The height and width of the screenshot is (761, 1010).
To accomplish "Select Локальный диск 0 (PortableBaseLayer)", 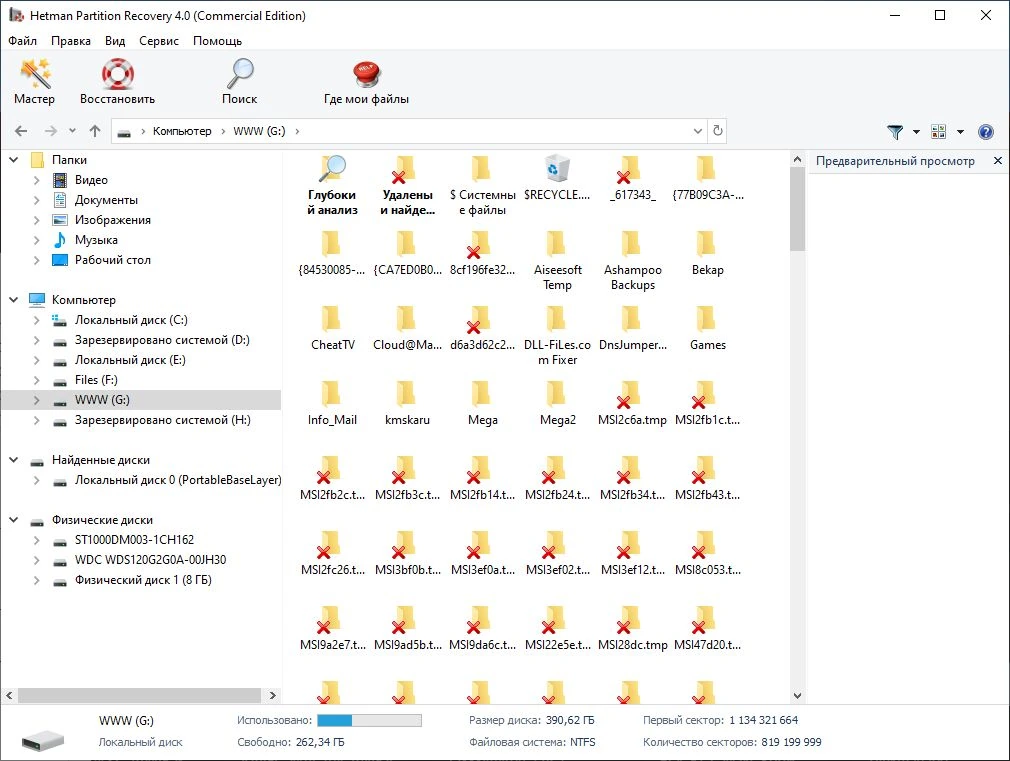I will 178,480.
